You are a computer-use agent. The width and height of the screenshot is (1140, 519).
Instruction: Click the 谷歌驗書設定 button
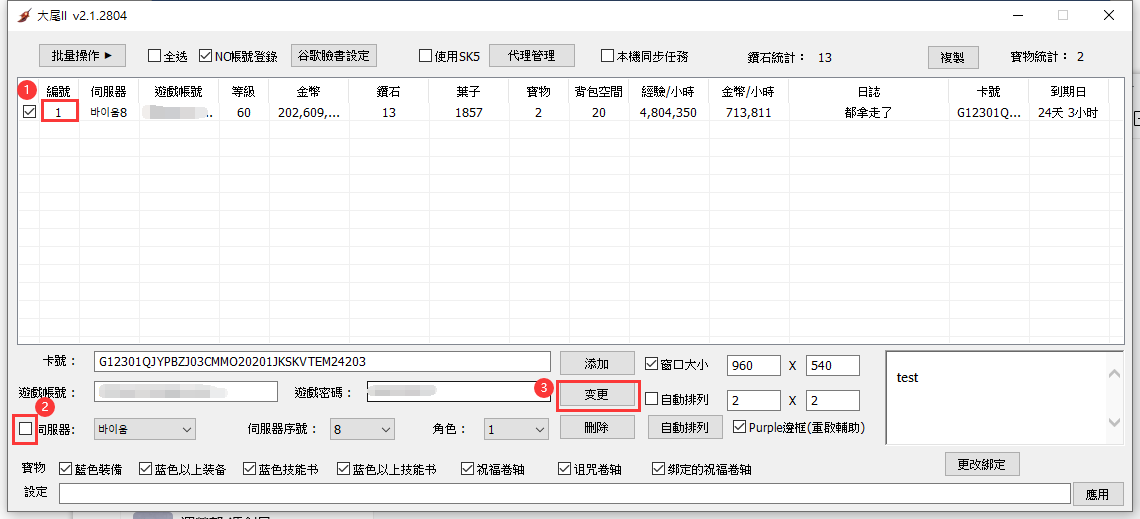pyautogui.click(x=333, y=56)
